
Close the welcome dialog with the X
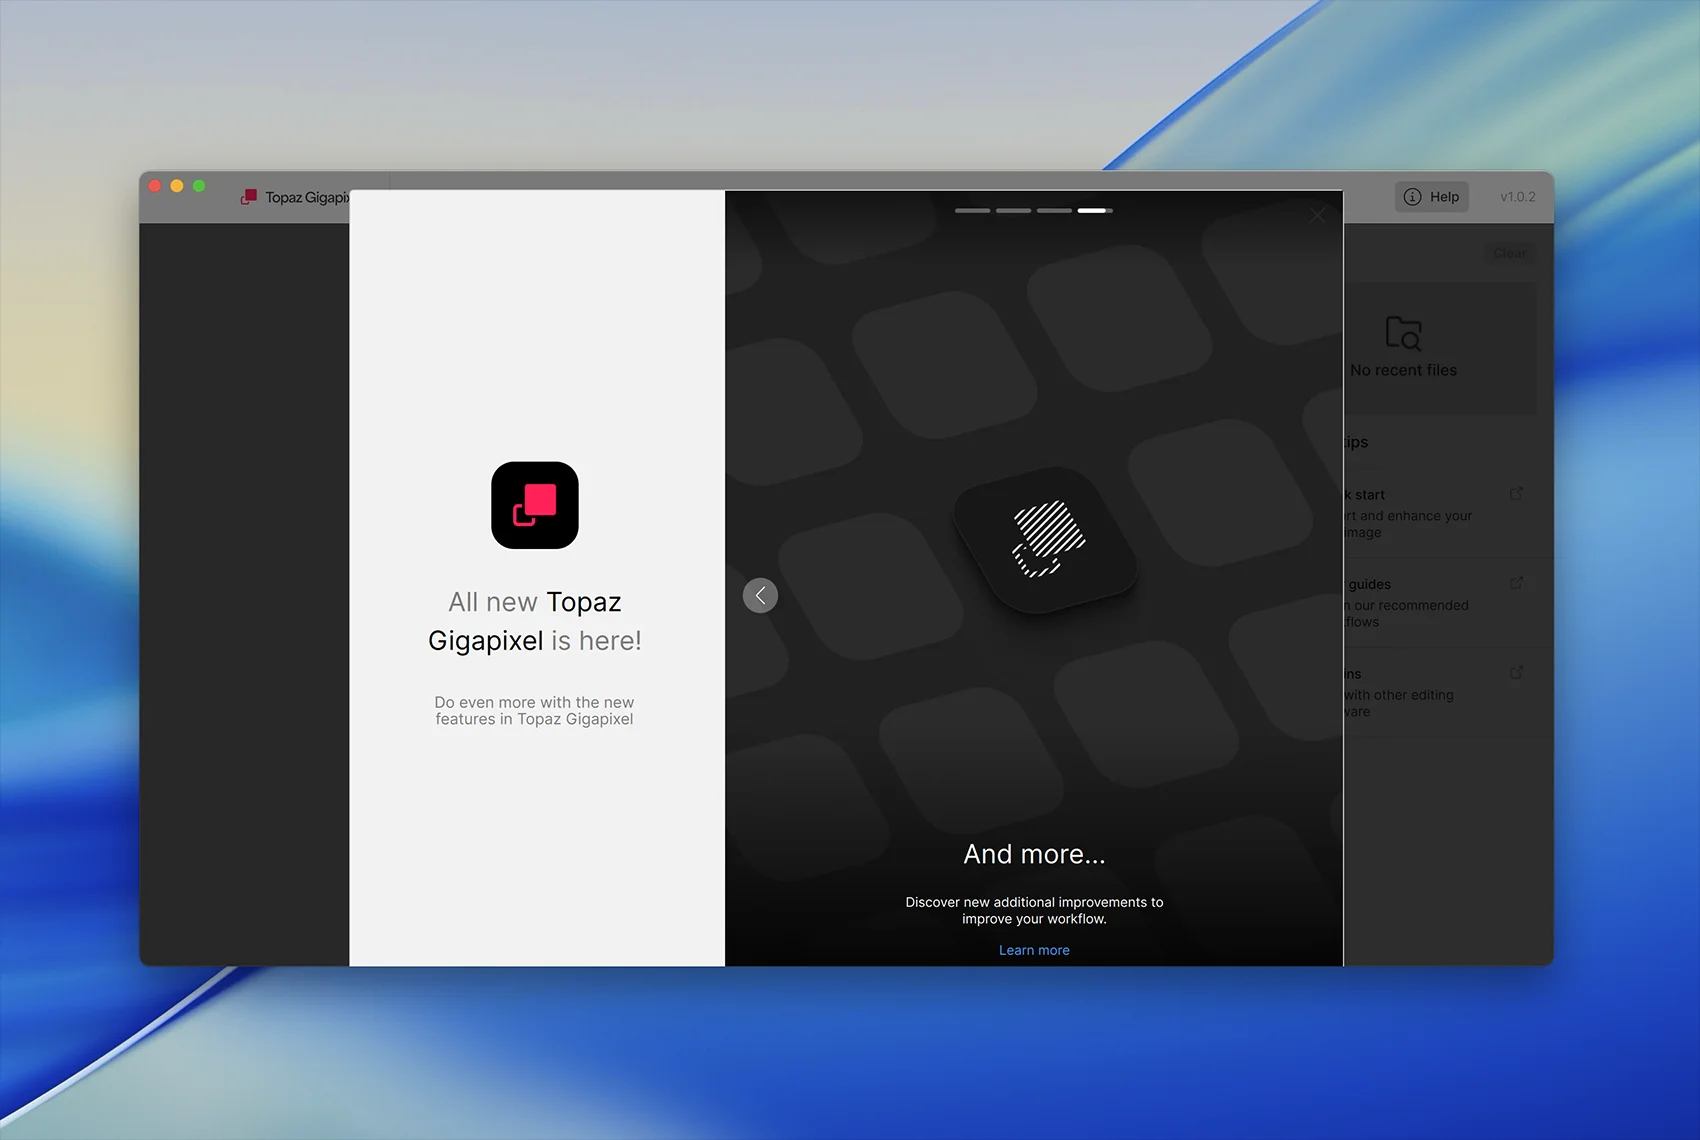coord(1318,215)
